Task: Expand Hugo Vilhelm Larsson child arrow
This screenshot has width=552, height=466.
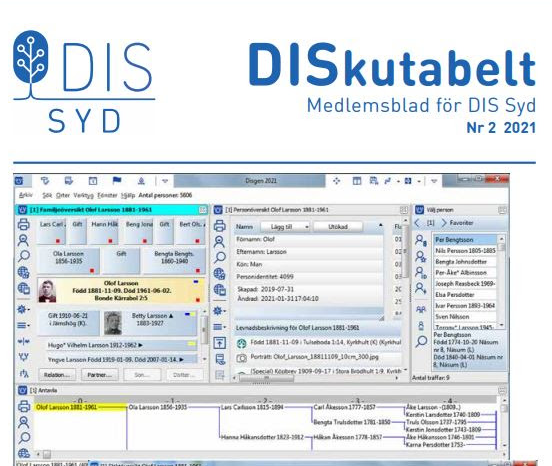Action: 141,345
